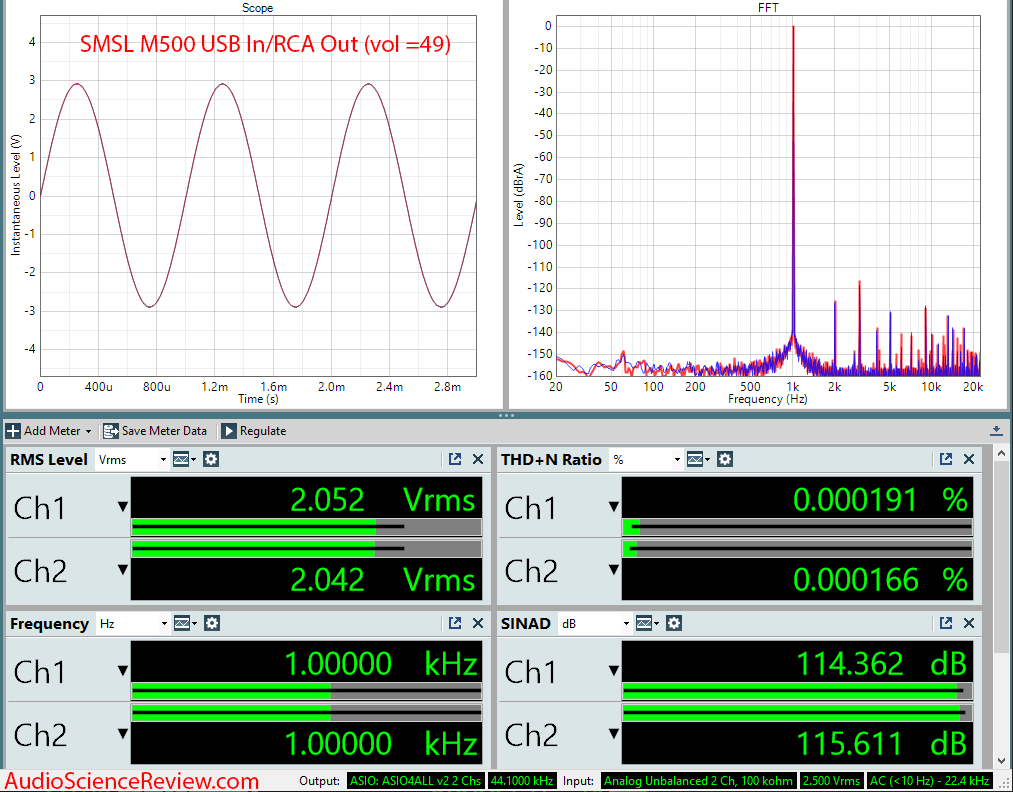The width and height of the screenshot is (1013, 792).
Task: Open SINAD graph view icon
Action: click(x=647, y=623)
